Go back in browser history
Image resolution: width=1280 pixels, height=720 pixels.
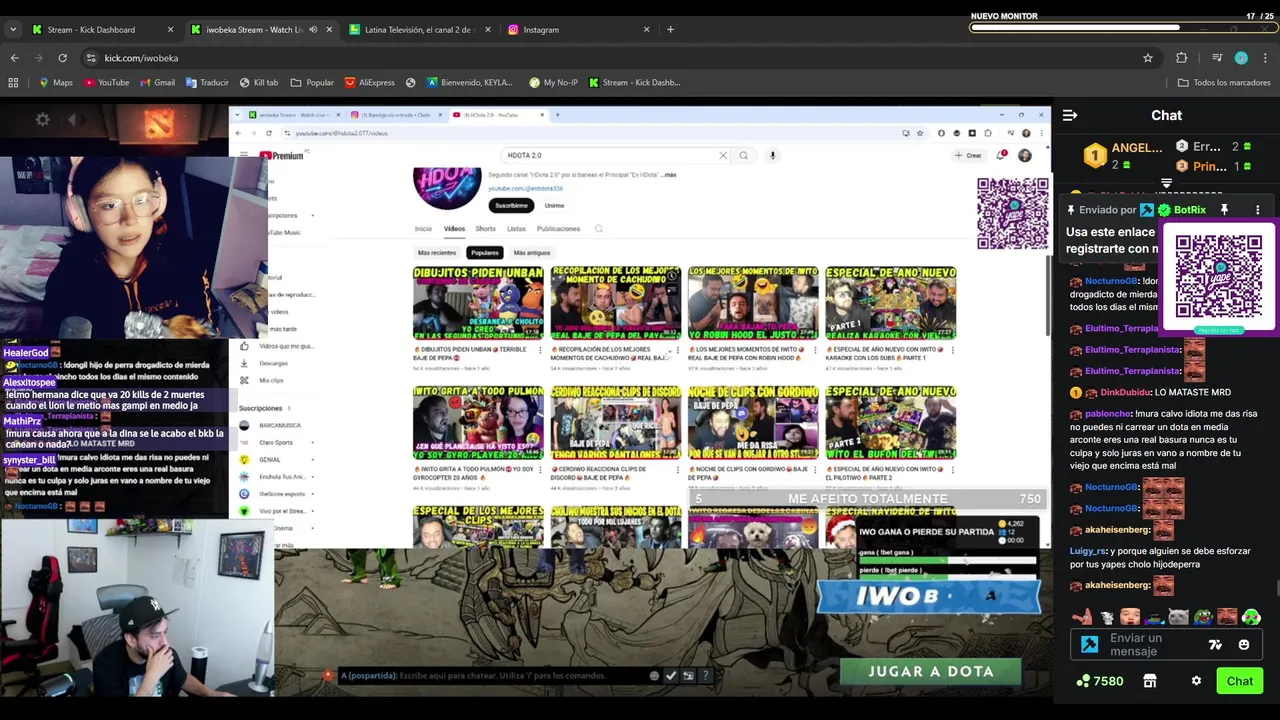pos(15,58)
